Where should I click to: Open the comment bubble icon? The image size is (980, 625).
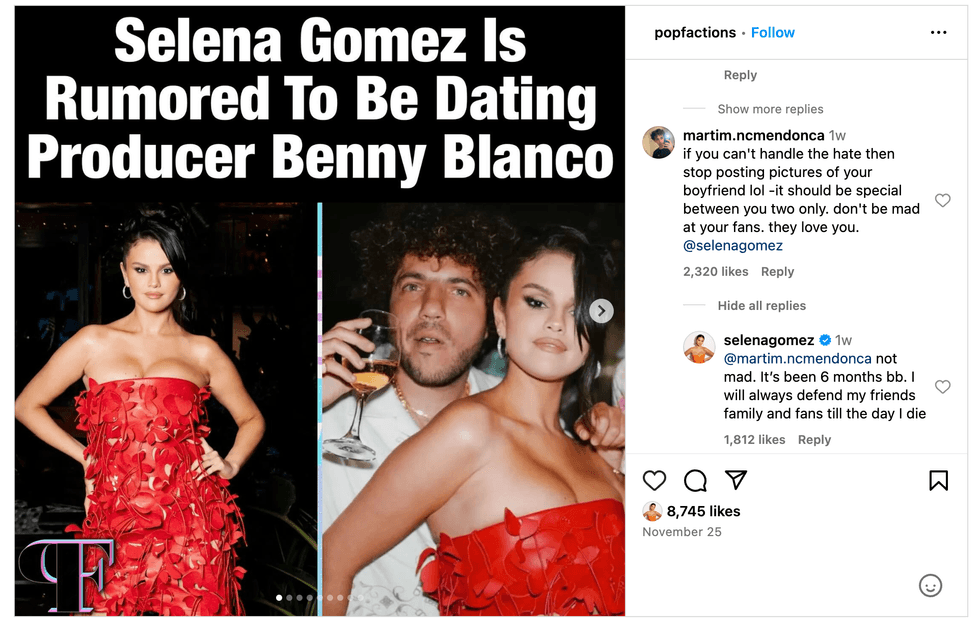(x=695, y=480)
